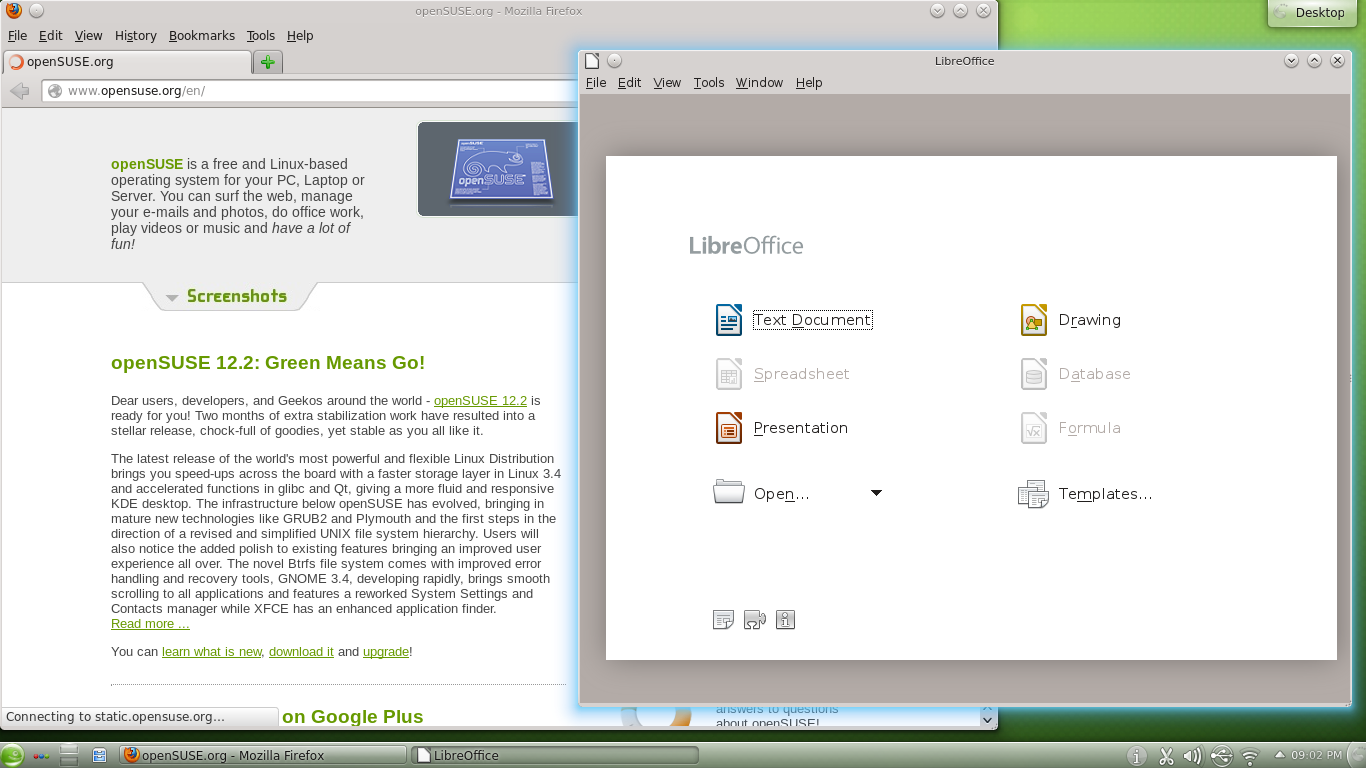
Task: Switch to Firefox window in the taskbar
Action: coord(263,755)
